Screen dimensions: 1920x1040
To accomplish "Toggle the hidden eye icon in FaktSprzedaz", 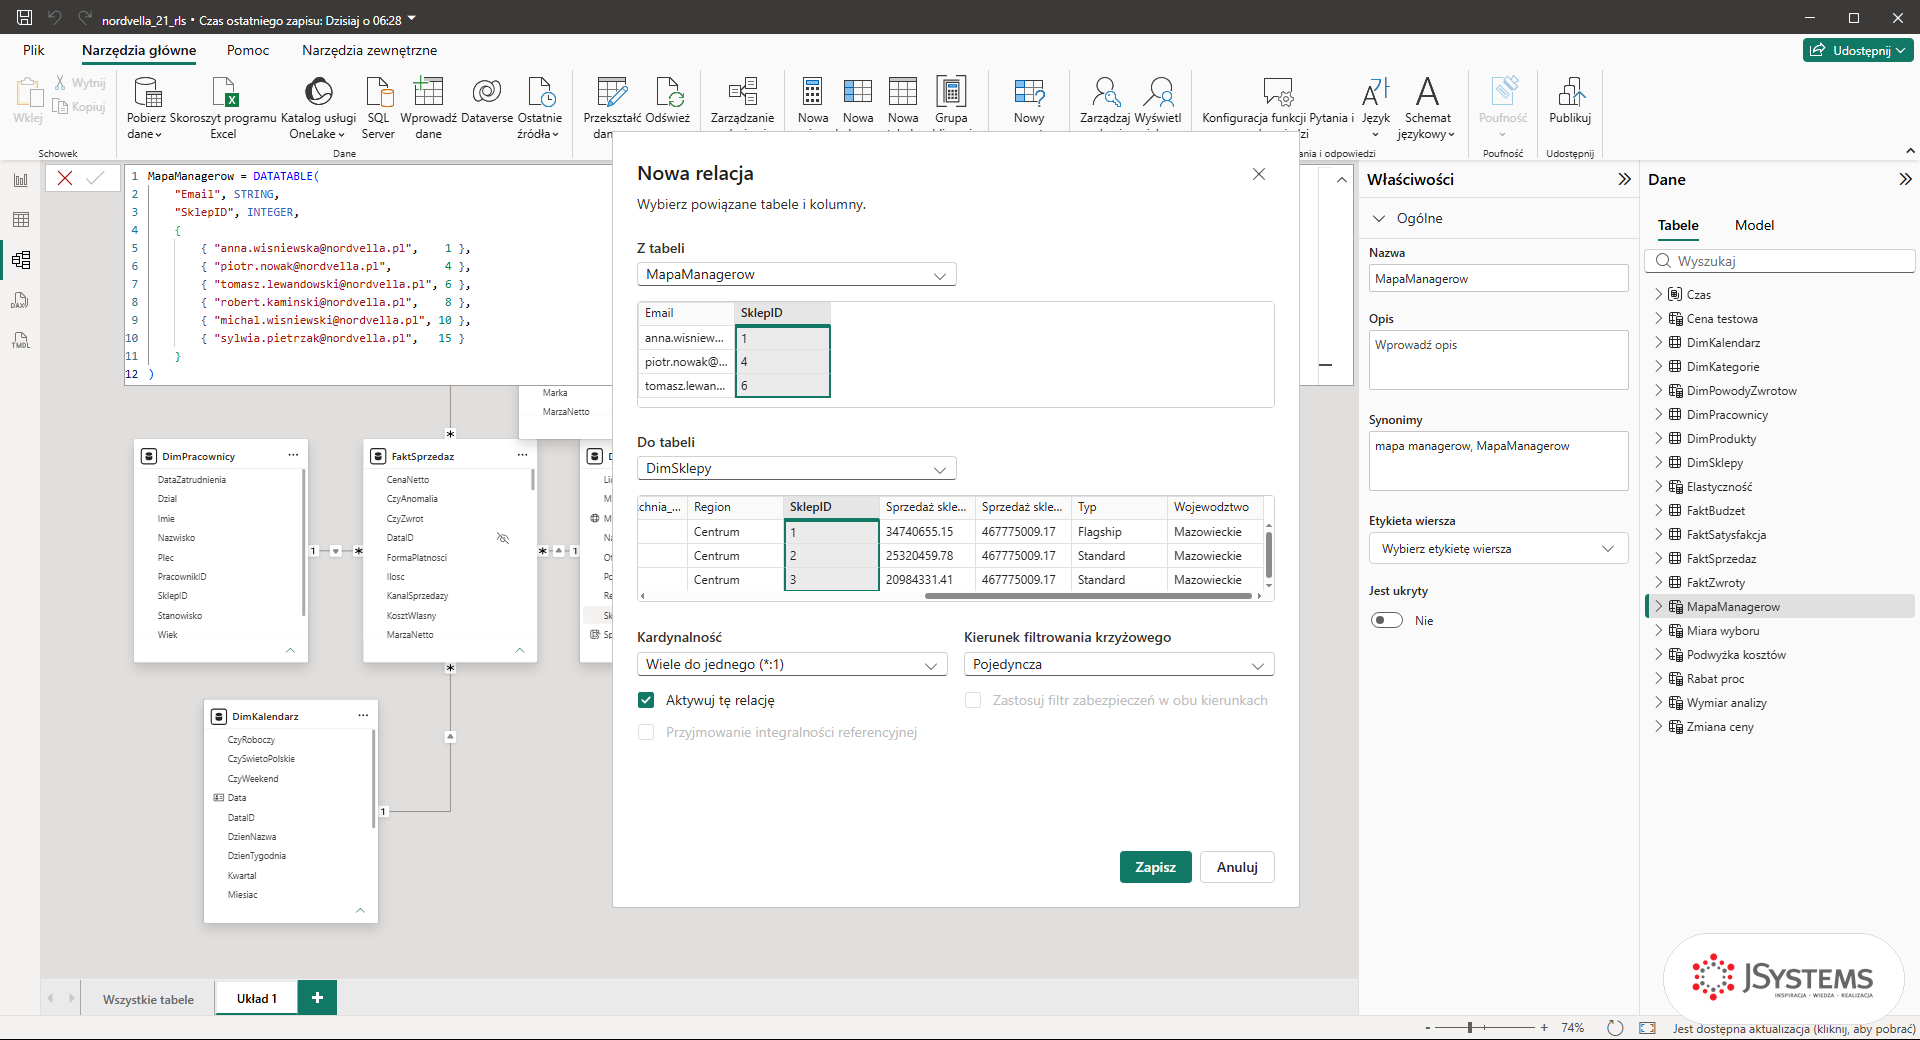I will pos(503,538).
